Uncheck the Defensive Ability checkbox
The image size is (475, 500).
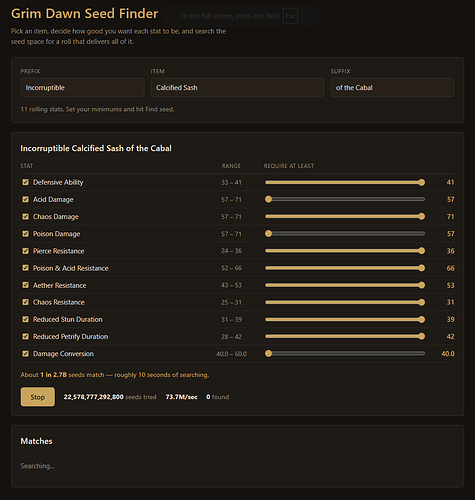[x=25, y=182]
